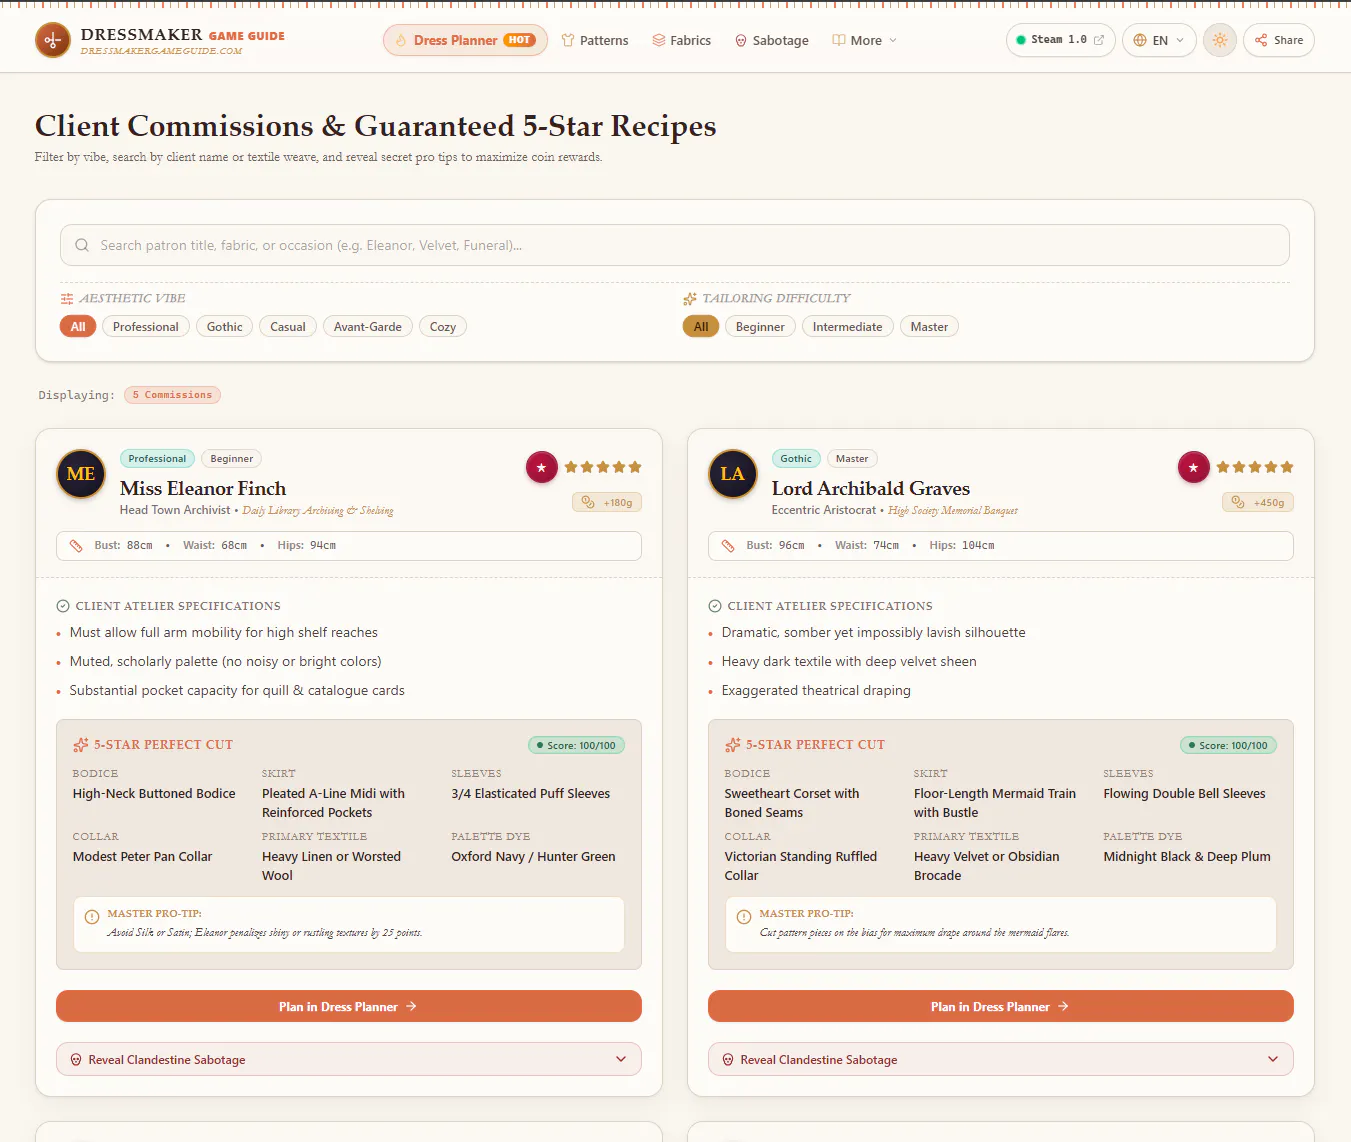
Task: Click the ME avatar for Eleanor Finch
Action: (x=81, y=474)
